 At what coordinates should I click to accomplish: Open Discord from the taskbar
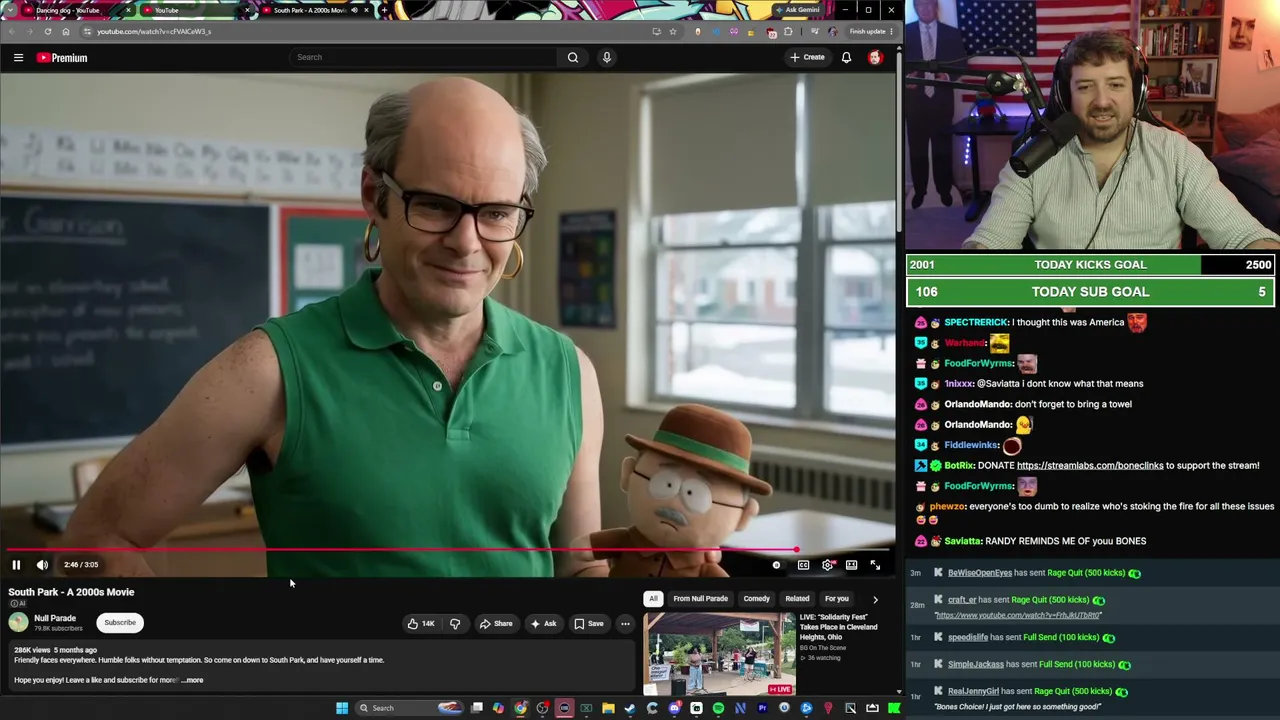tap(674, 708)
